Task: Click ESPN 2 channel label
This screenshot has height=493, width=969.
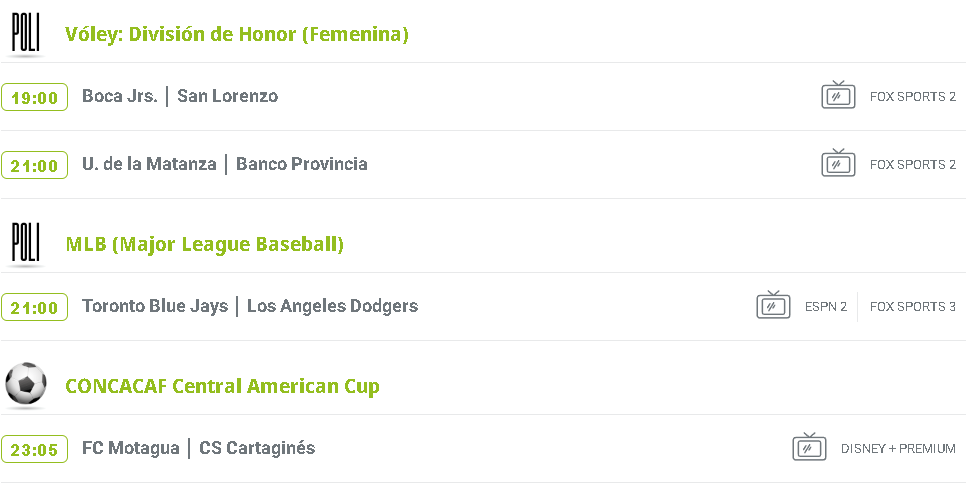Action: click(826, 307)
